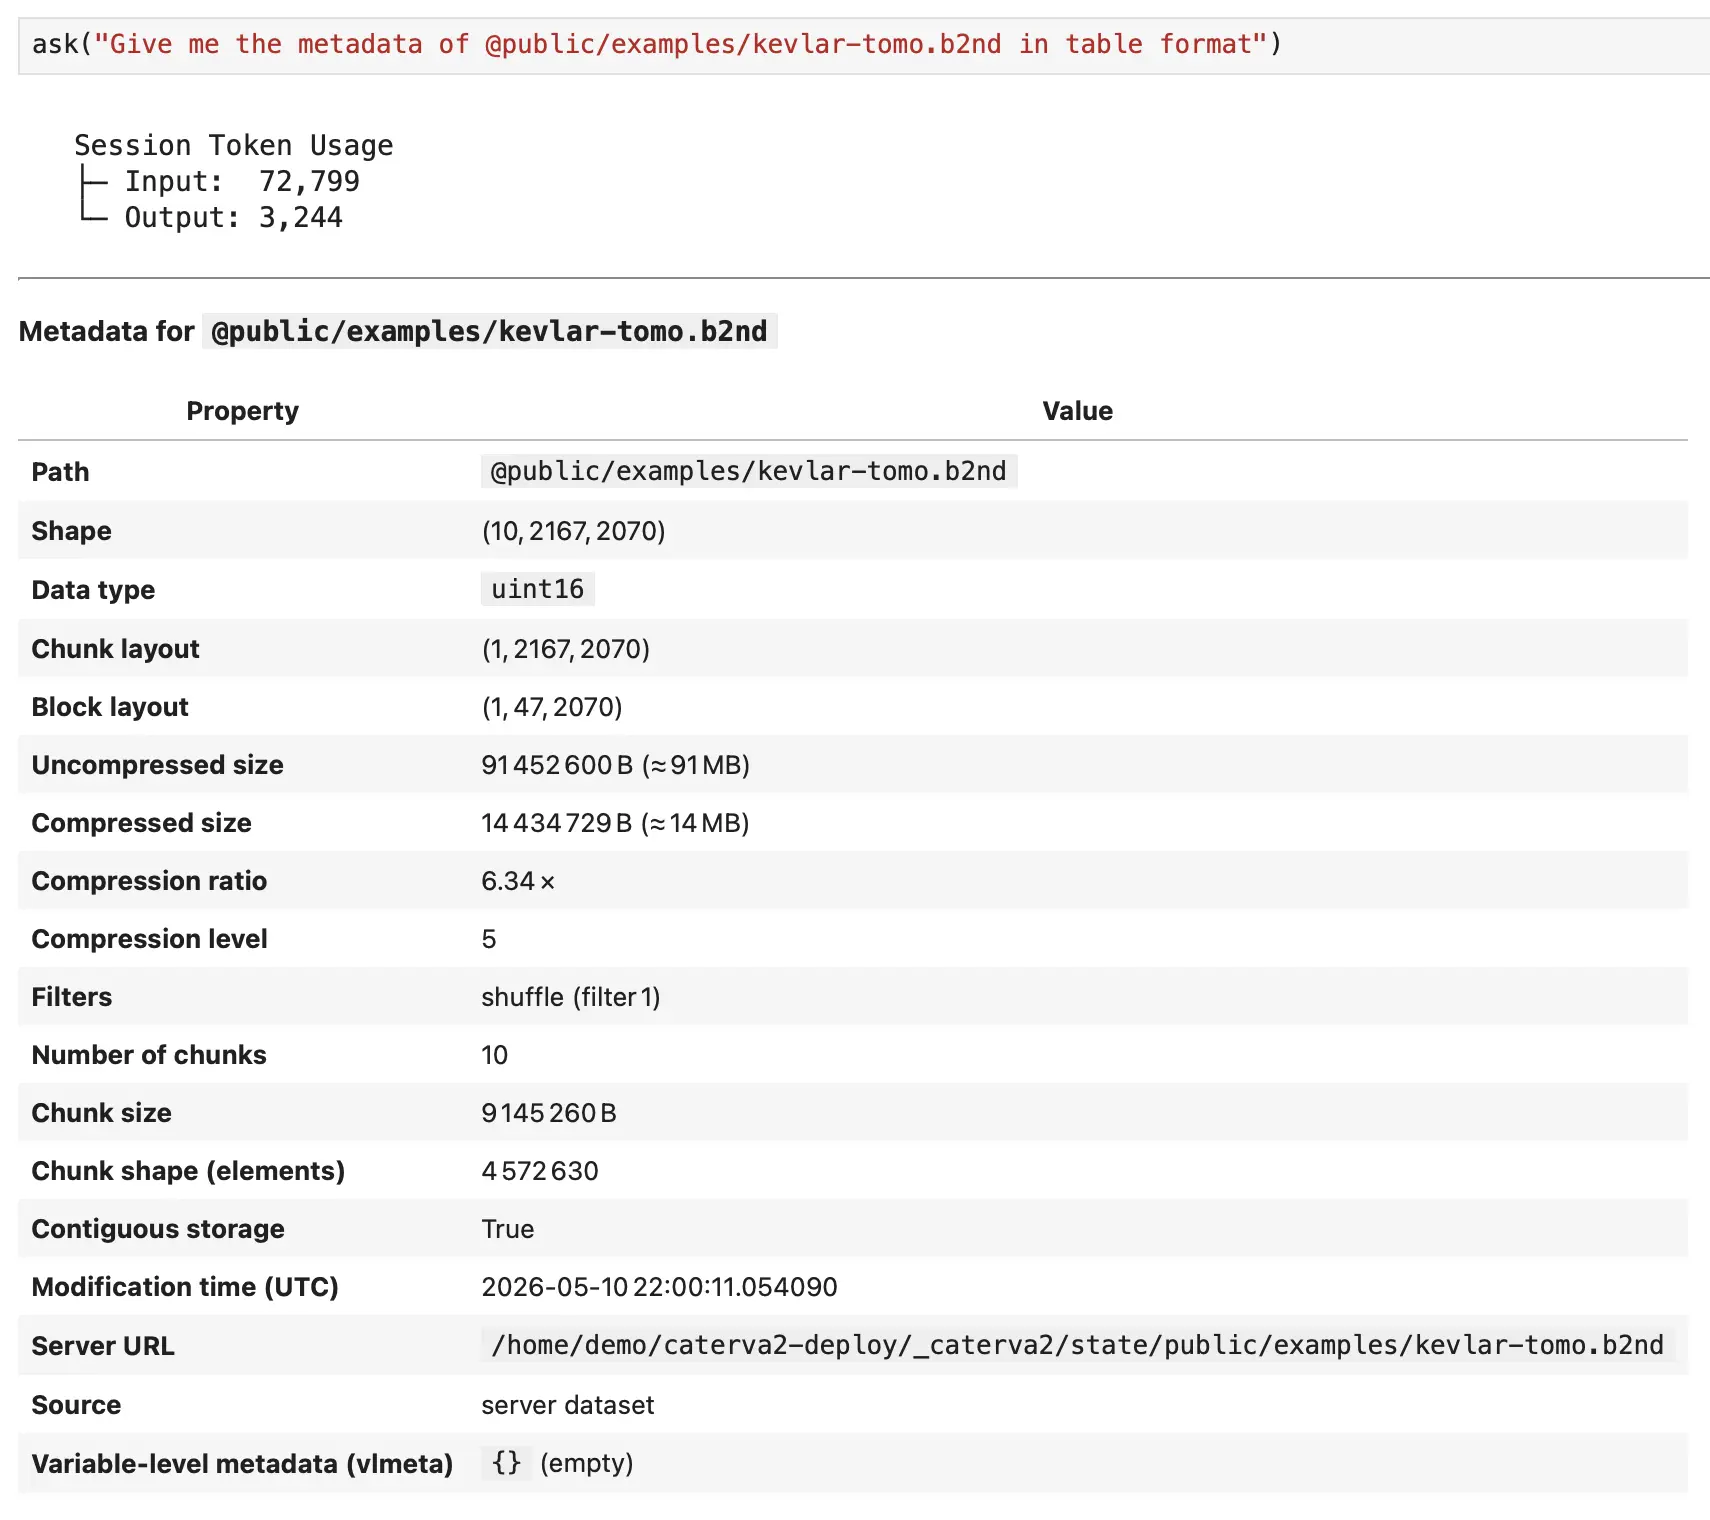Click the value '4 572 630'
The height and width of the screenshot is (1520, 1710).
point(540,1171)
